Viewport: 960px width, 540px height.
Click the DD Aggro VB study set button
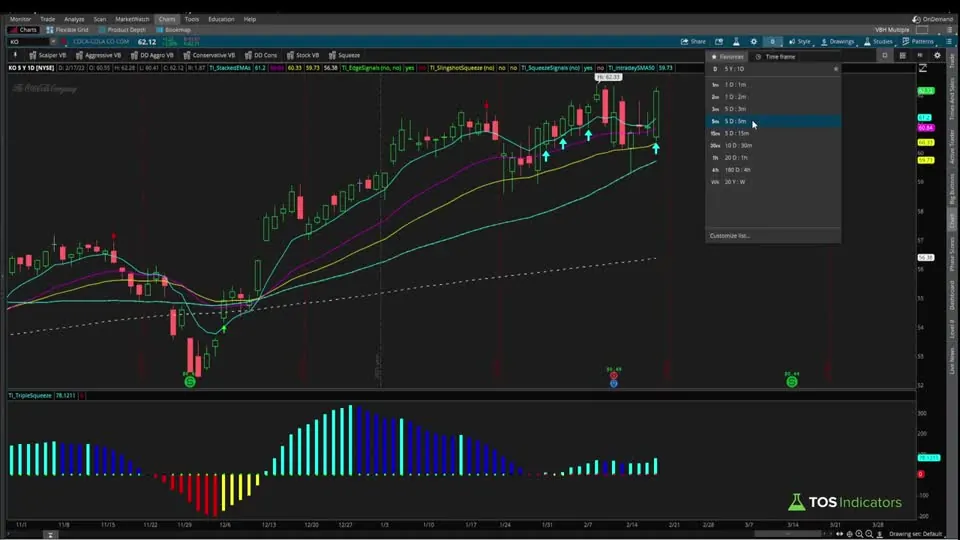(x=152, y=55)
